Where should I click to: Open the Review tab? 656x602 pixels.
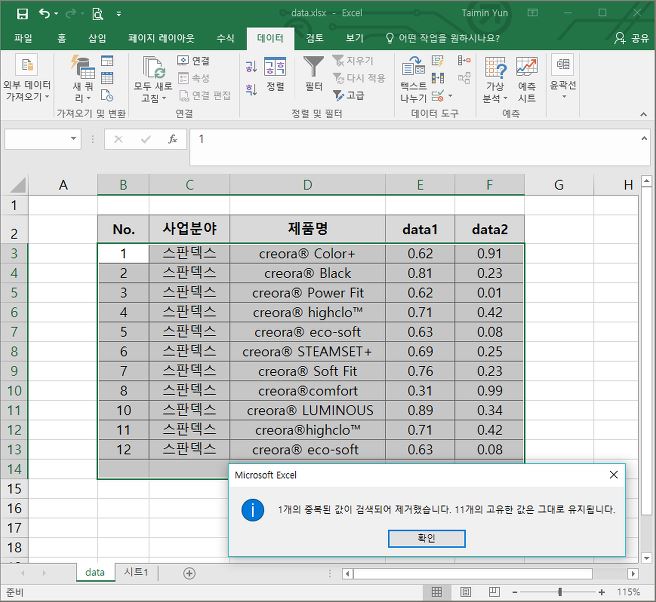[315, 38]
